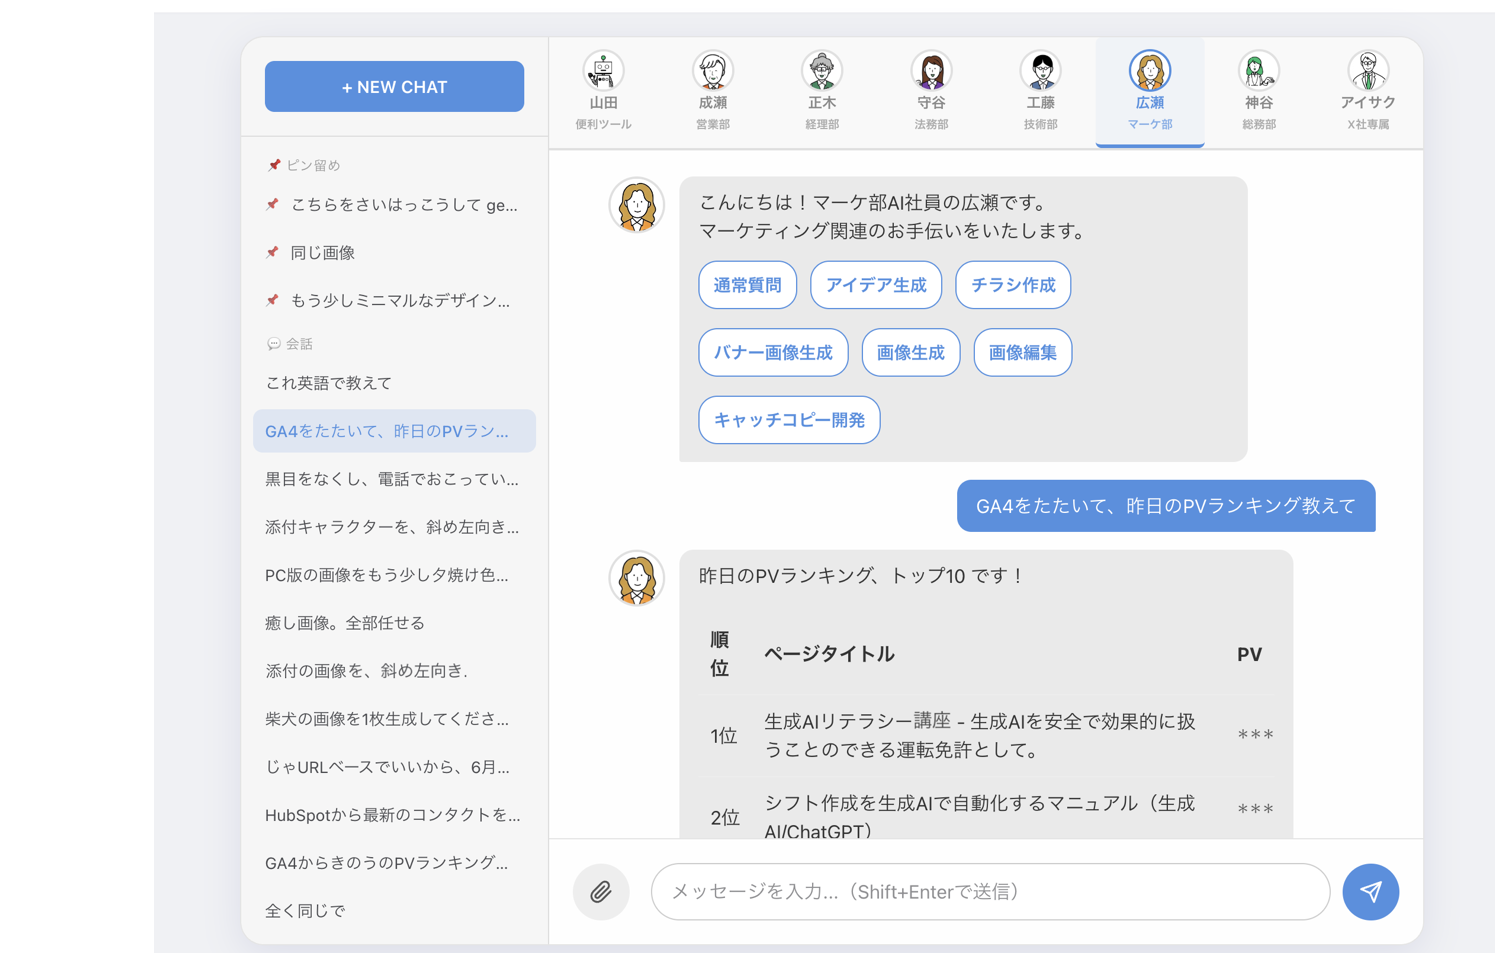
Task: Open conversation 全く同じで
Action: (394, 911)
